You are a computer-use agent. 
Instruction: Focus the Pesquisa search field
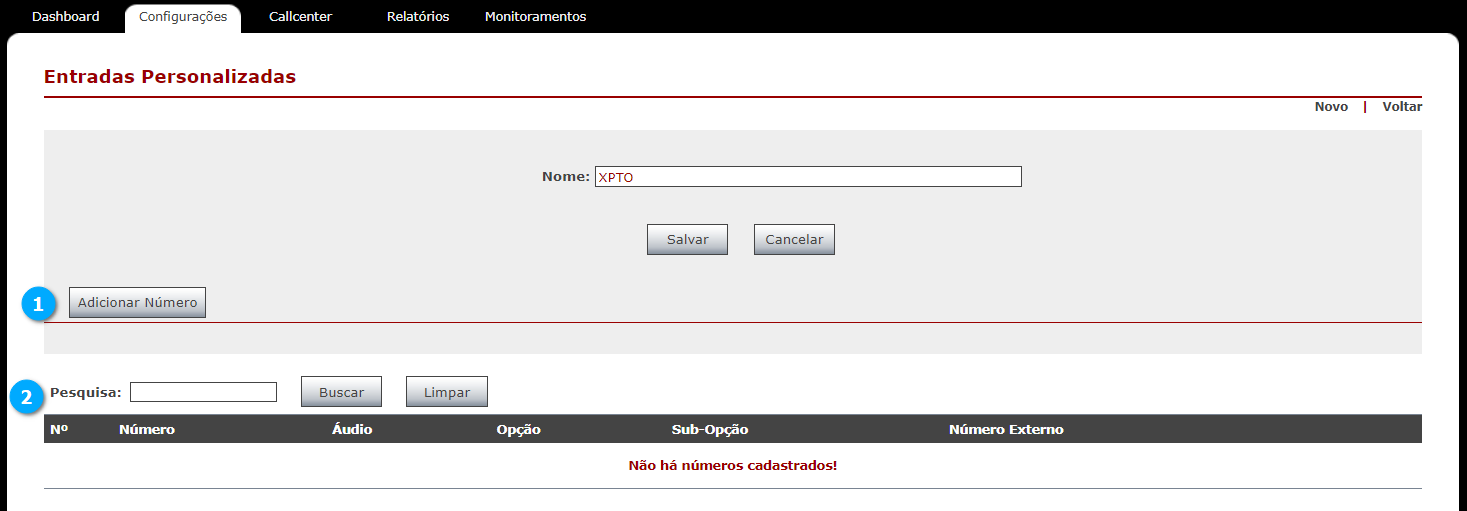click(203, 392)
